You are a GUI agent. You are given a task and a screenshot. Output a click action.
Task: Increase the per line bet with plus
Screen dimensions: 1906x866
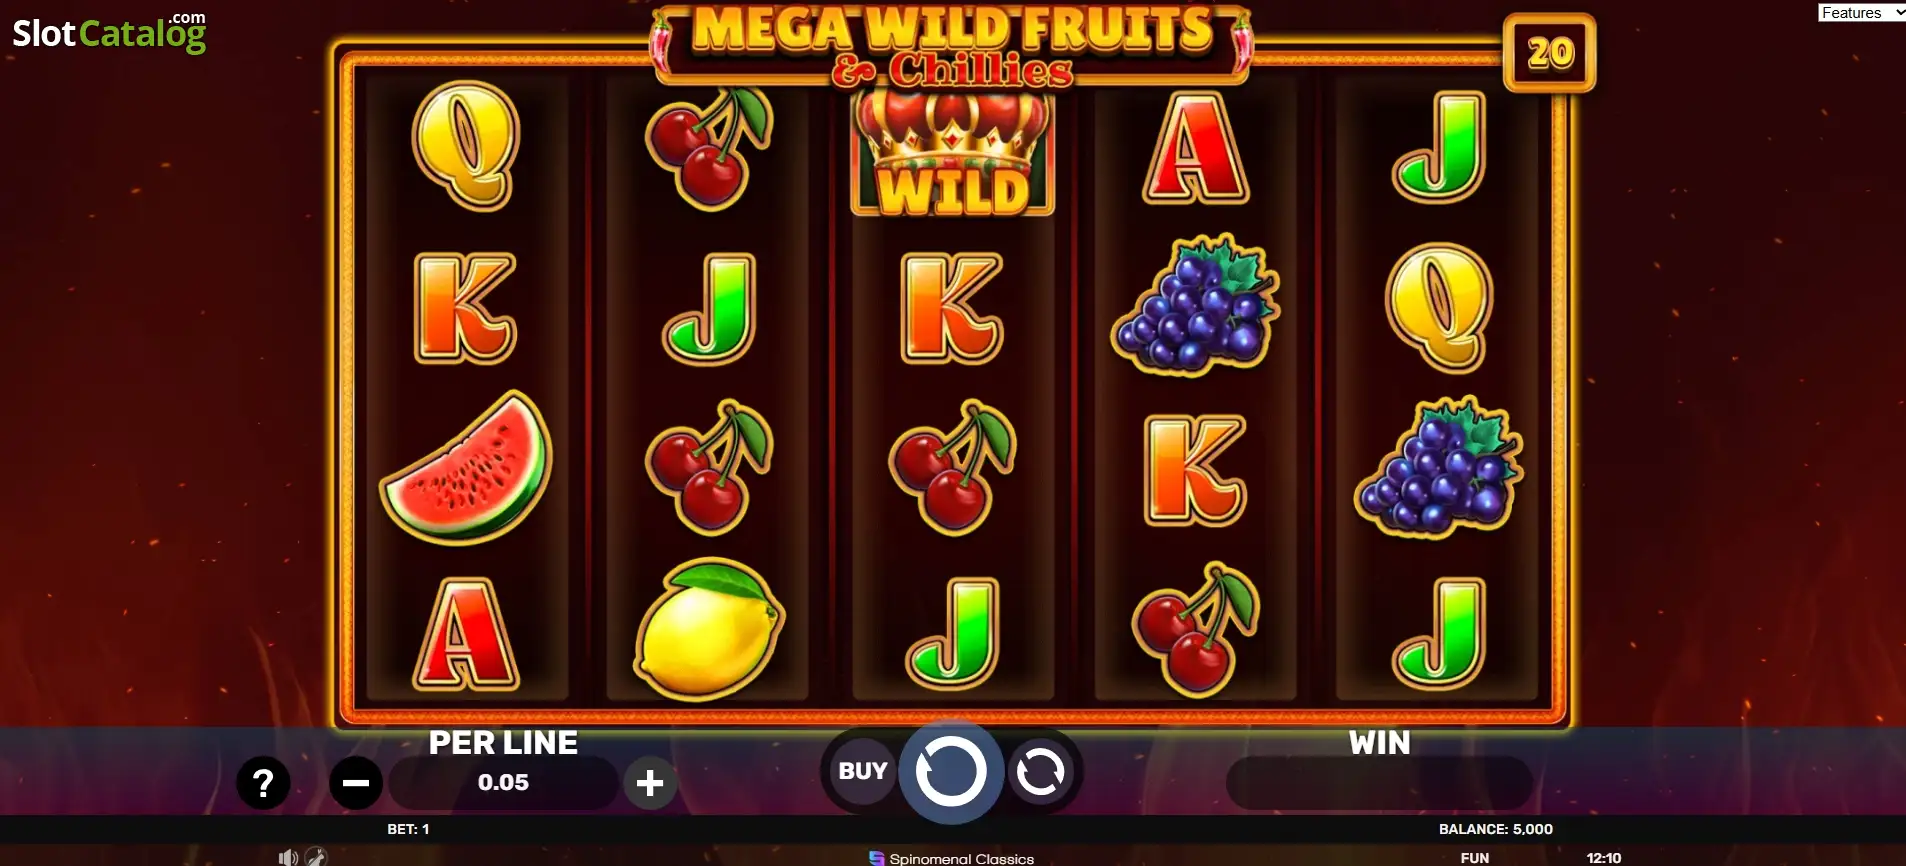(x=650, y=783)
